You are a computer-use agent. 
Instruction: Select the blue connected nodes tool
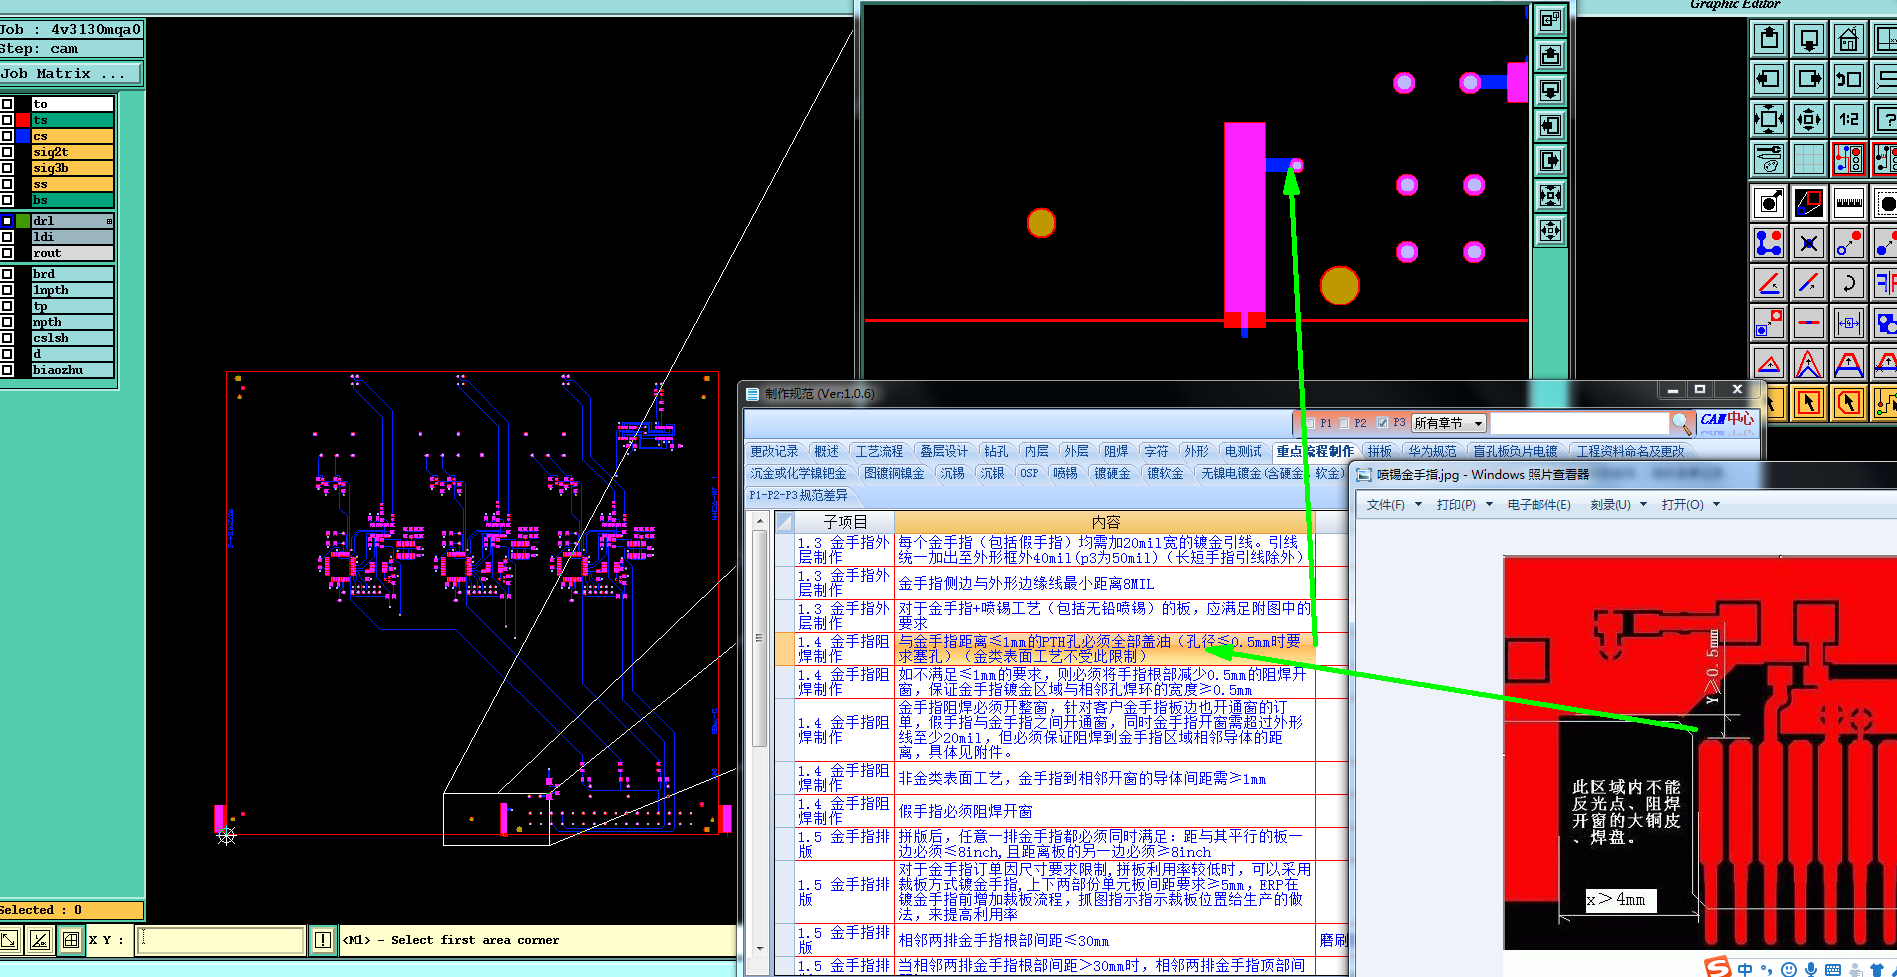coord(1768,243)
